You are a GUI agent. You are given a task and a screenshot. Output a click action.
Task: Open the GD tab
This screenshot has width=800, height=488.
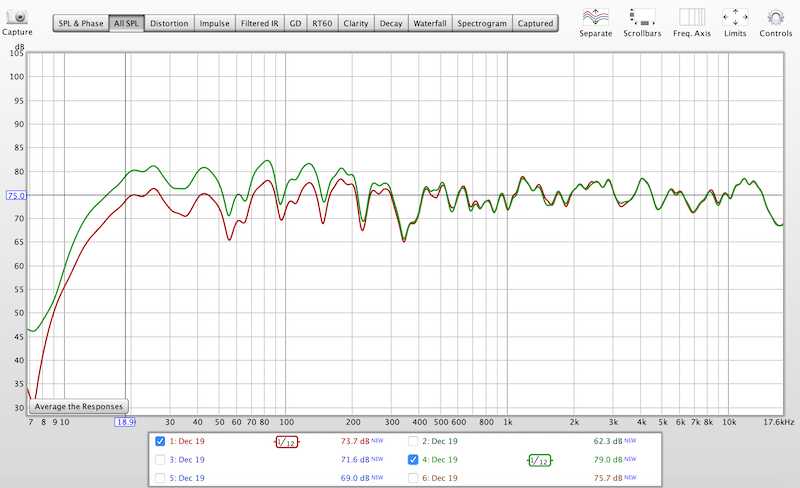pos(295,23)
